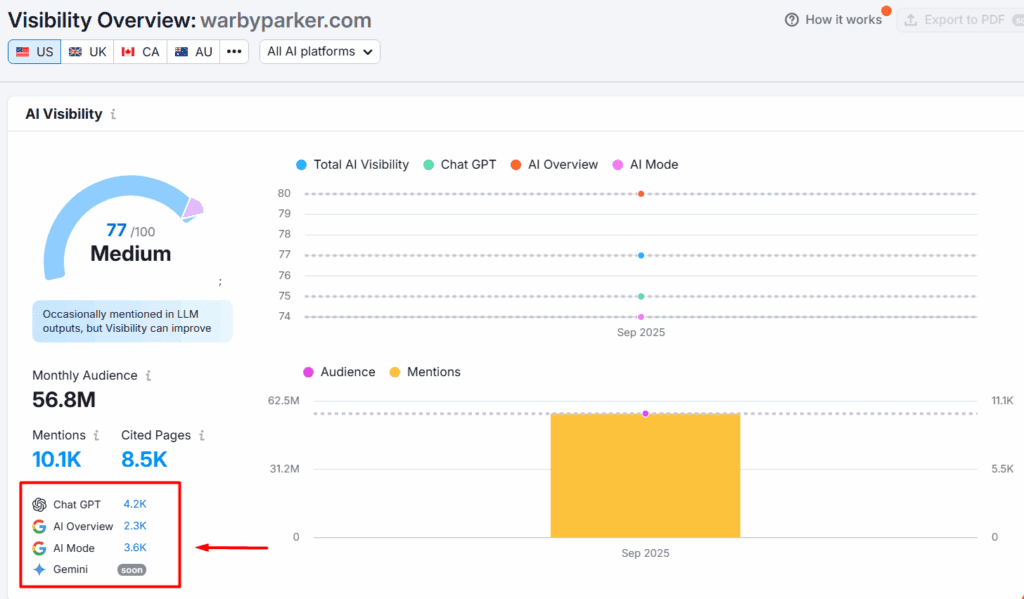Click the ChatGPT icon in the platform breakdown
1024x599 pixels.
[39, 504]
